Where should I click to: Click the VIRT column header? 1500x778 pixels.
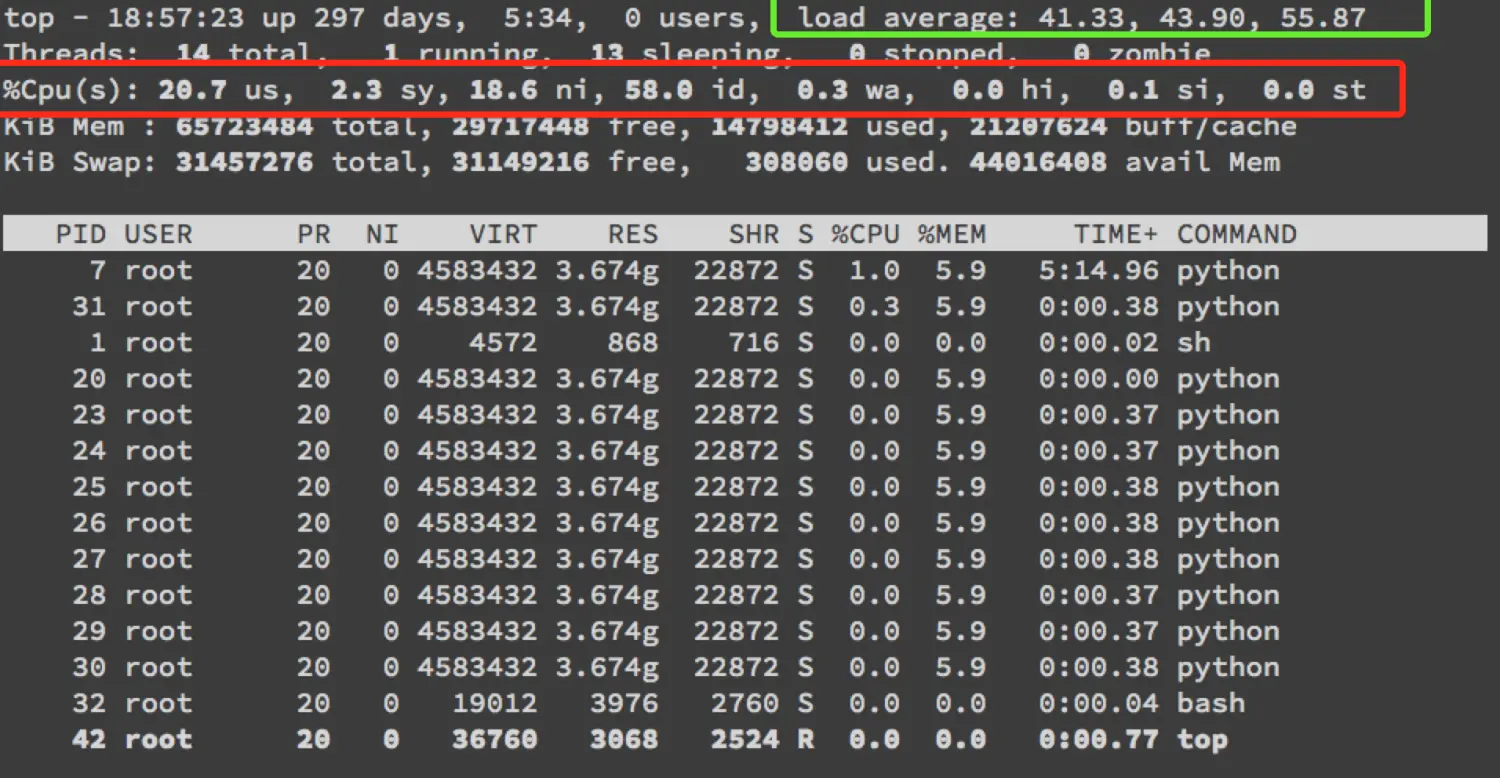click(x=503, y=234)
